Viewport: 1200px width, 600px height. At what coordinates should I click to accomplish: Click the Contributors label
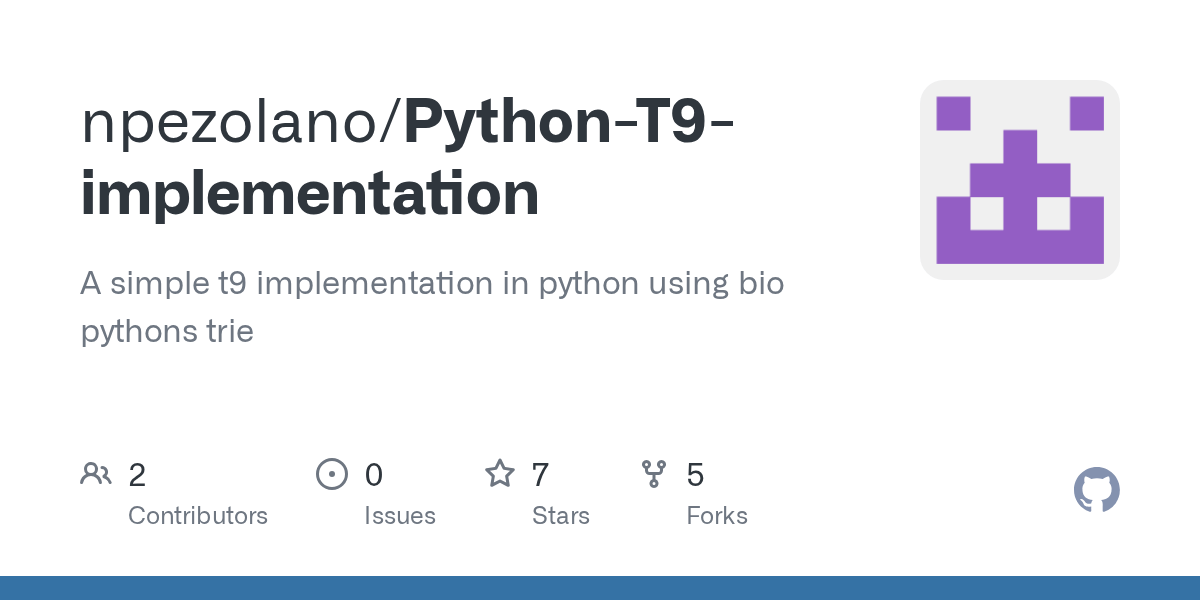click(x=198, y=516)
